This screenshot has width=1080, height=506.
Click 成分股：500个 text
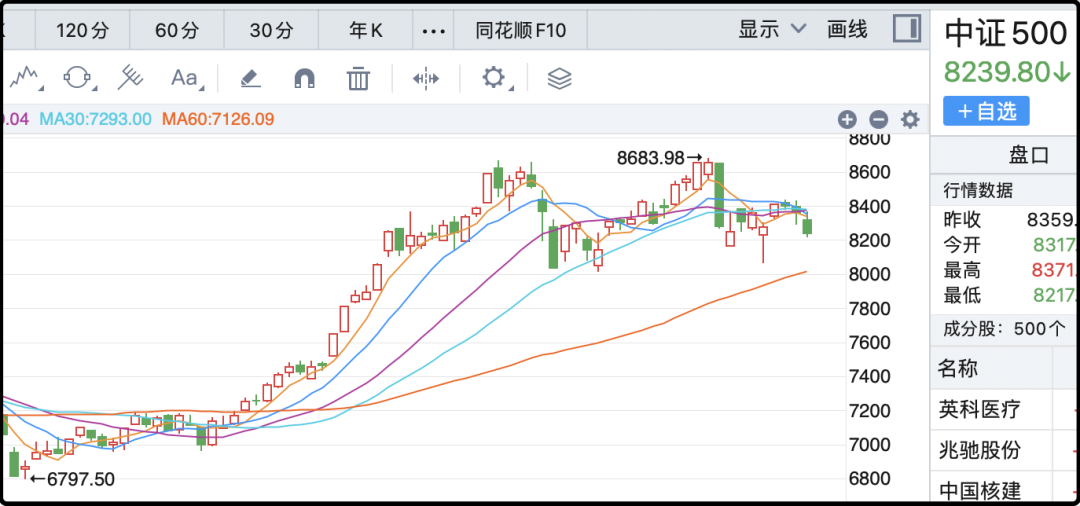[1005, 328]
